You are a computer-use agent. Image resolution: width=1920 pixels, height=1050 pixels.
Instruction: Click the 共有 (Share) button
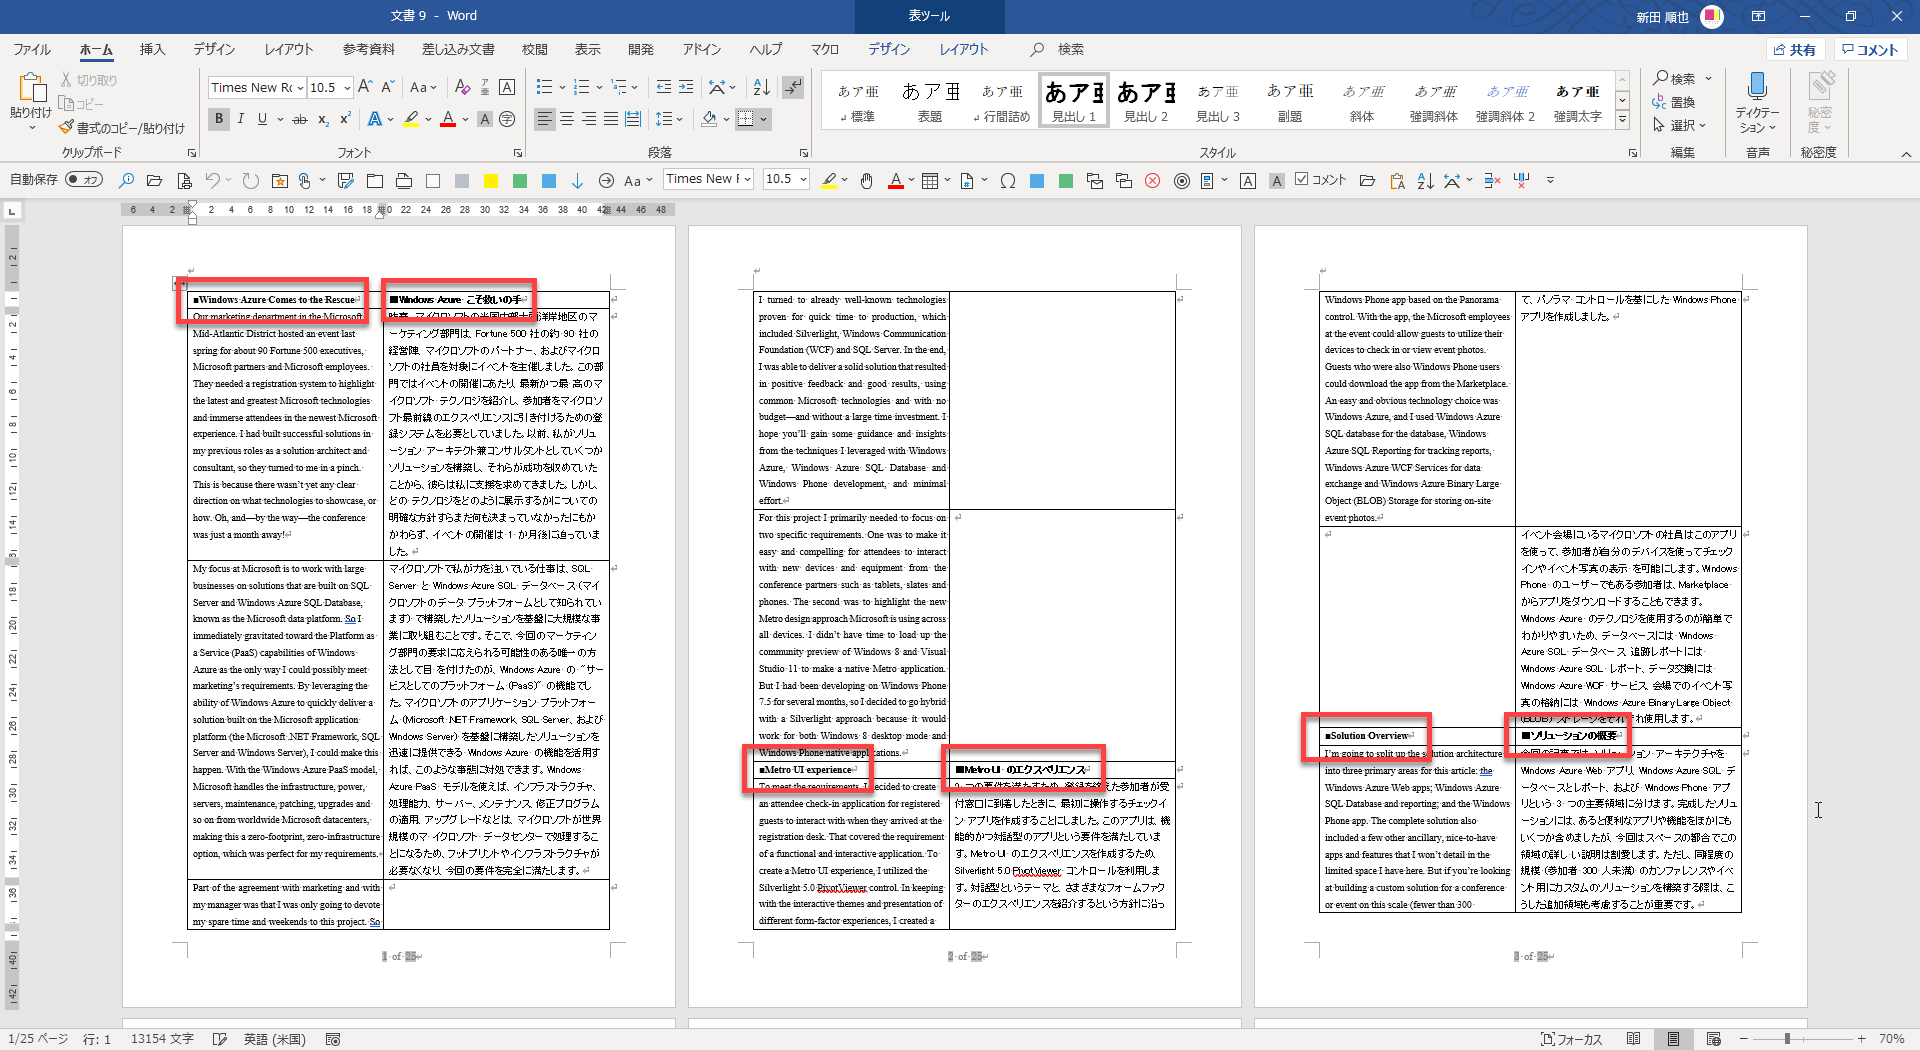pyautogui.click(x=1795, y=49)
